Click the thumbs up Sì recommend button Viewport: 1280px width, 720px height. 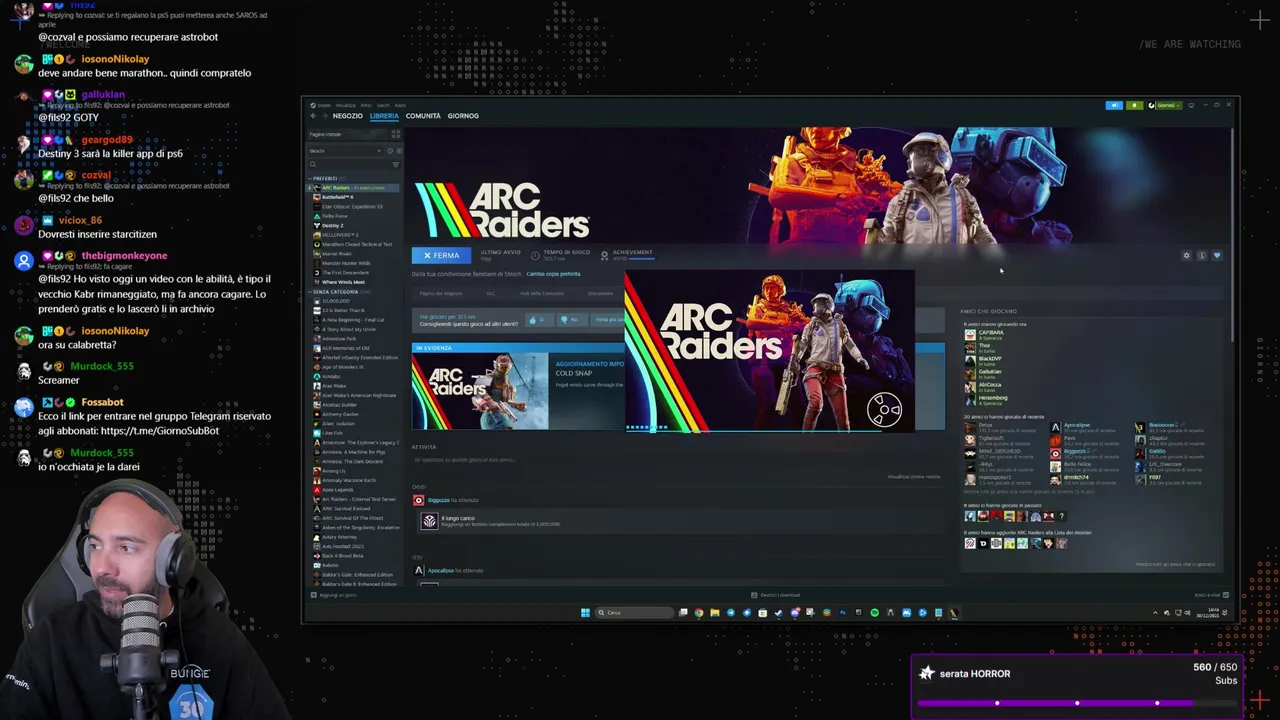[x=539, y=320]
